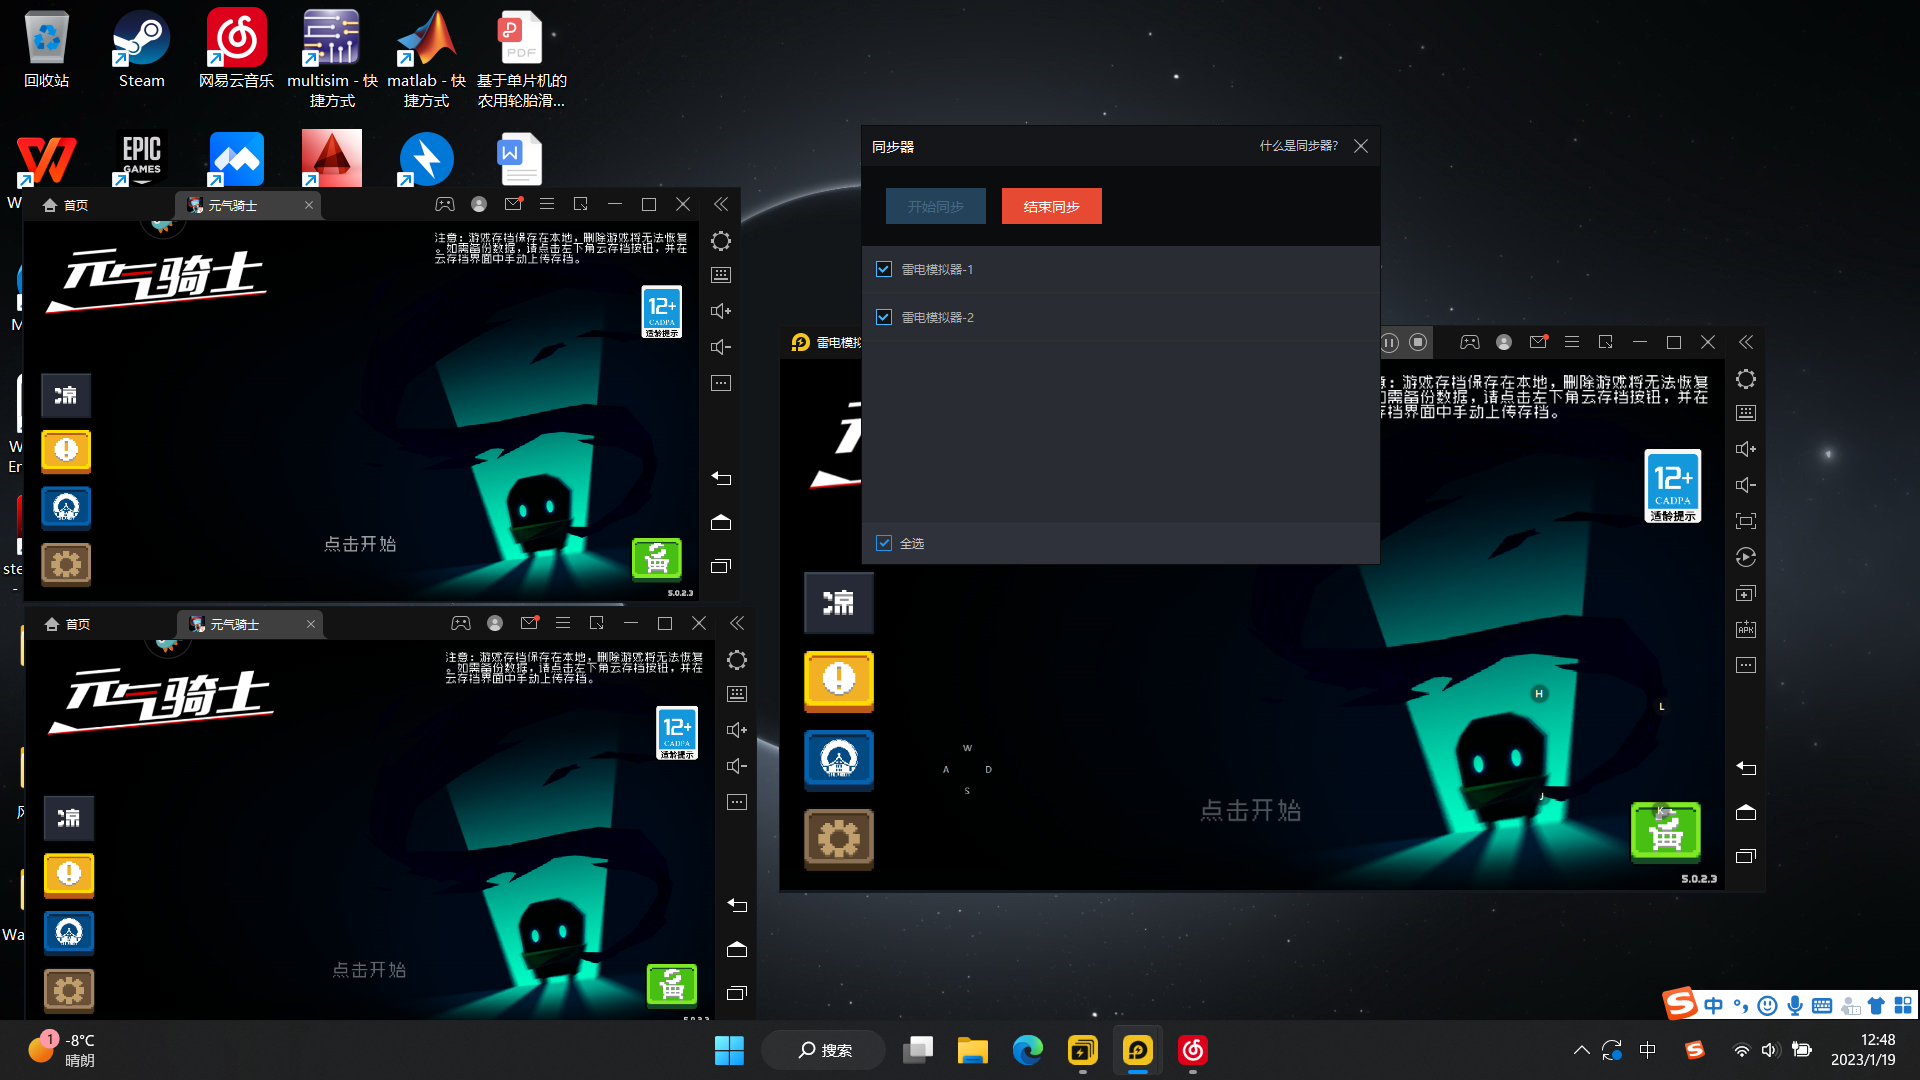Toggle 雷电模拟器-2 checkbox in synchronizer
The width and height of the screenshot is (1920, 1080).
coord(884,317)
